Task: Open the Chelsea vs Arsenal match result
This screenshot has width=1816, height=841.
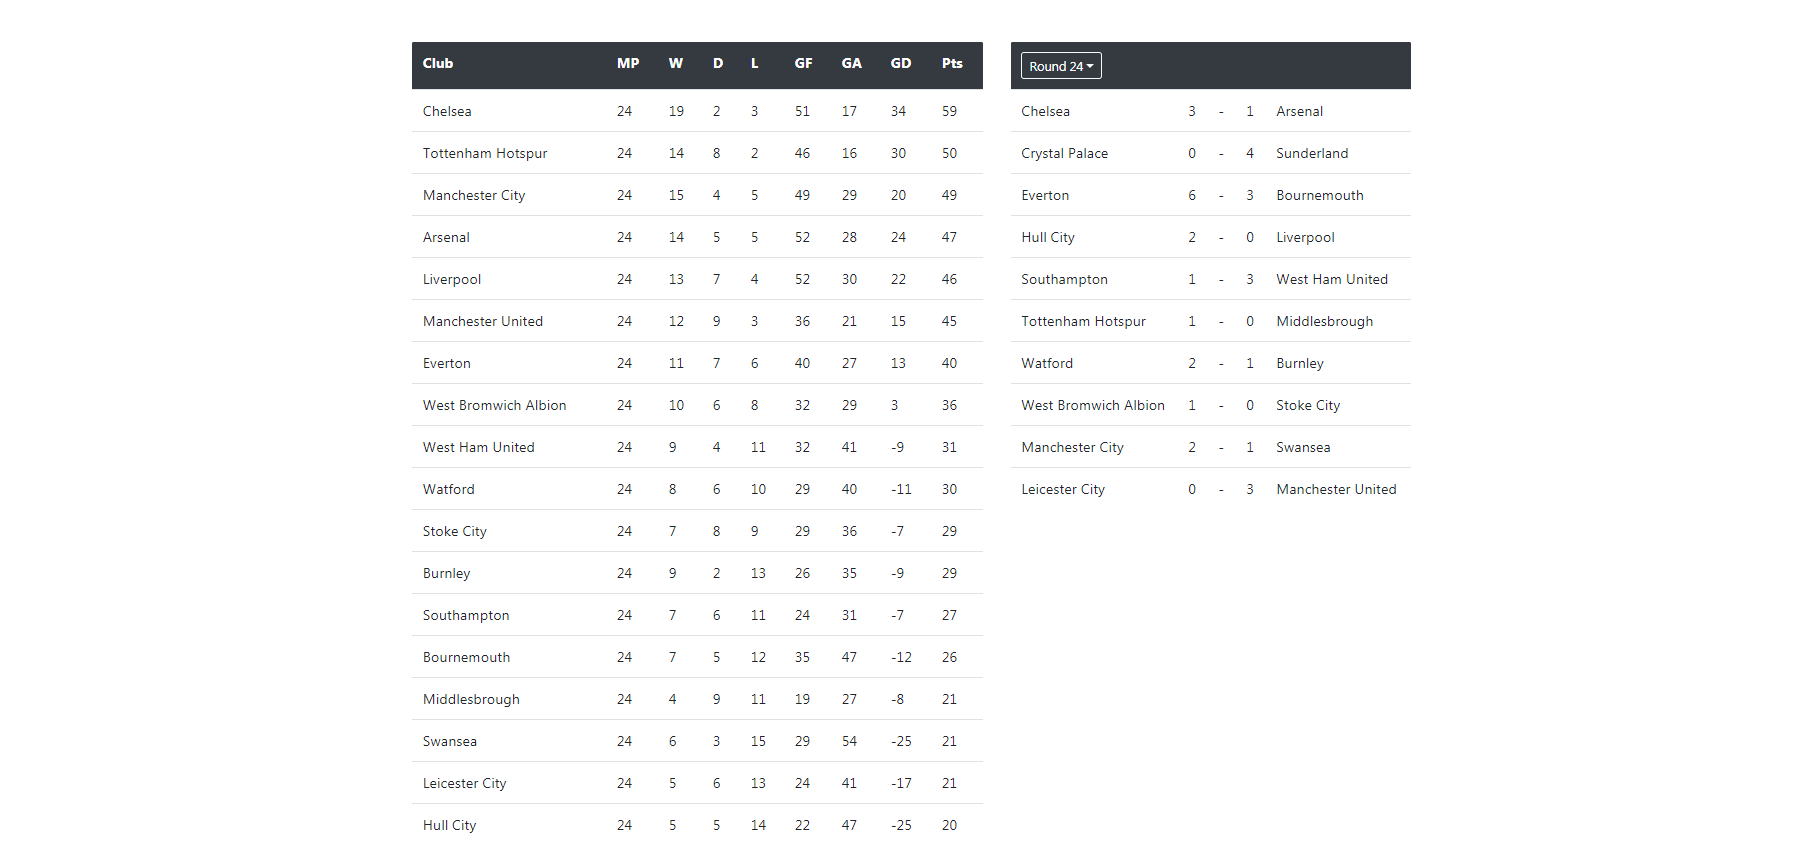Action: (1211, 111)
